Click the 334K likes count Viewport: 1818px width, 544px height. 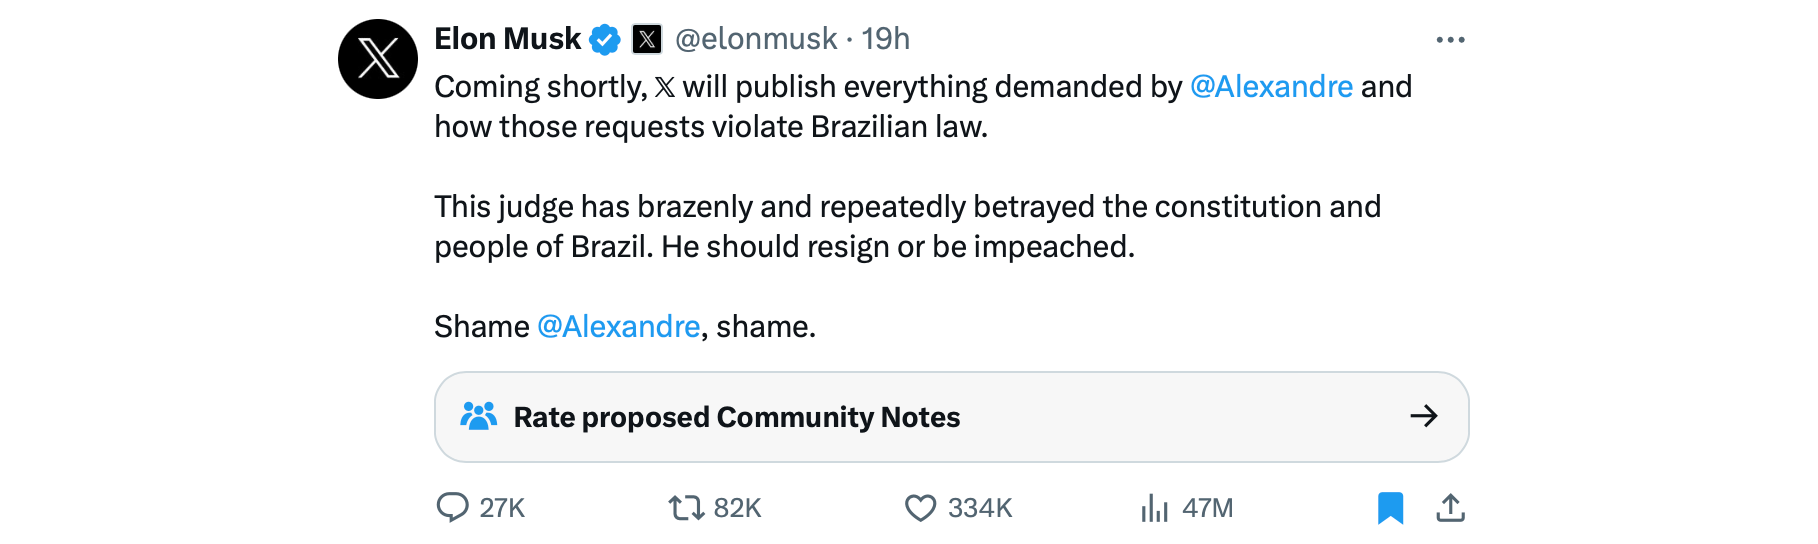tap(980, 508)
